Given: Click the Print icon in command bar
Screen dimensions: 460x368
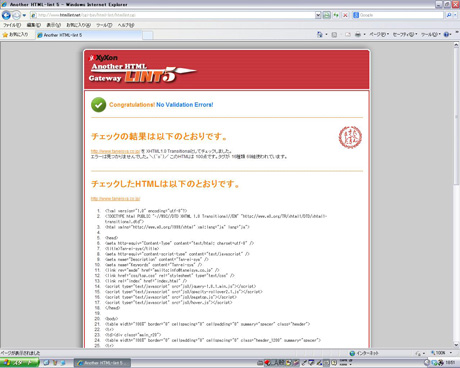Looking at the screenshot, I should [358, 34].
